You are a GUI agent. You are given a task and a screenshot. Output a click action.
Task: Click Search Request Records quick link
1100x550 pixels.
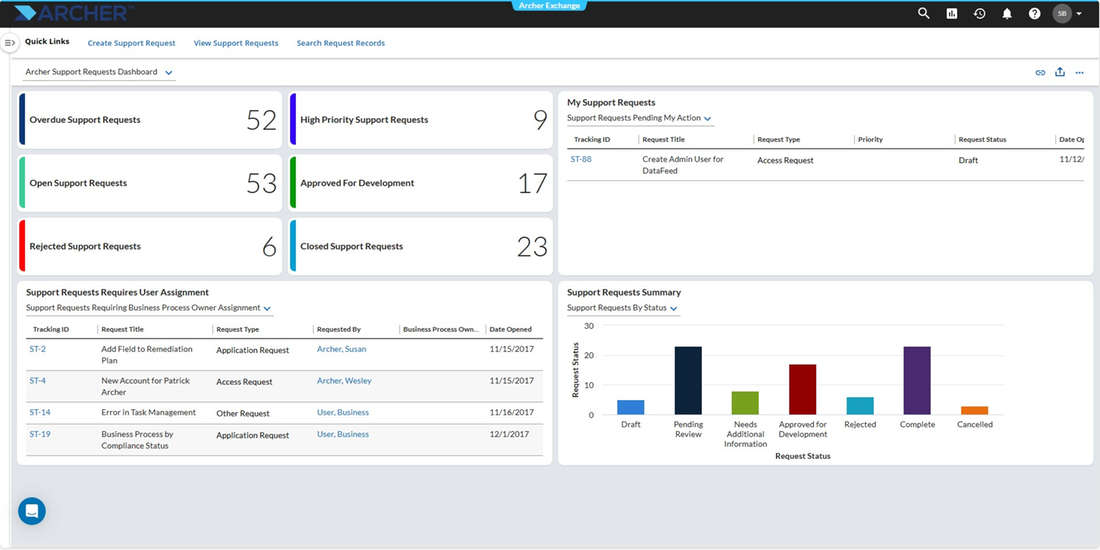click(x=340, y=43)
